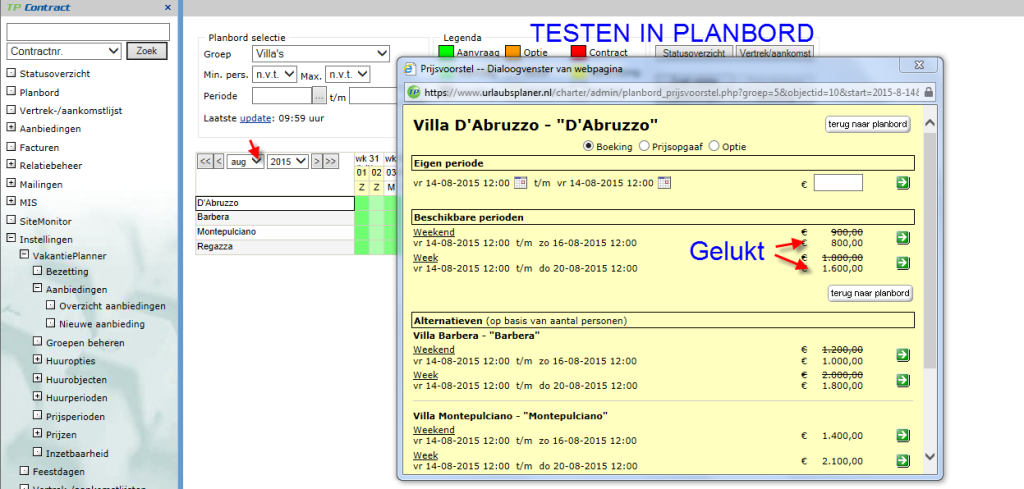Click the top 'terug naar planbord' button

pos(866,125)
